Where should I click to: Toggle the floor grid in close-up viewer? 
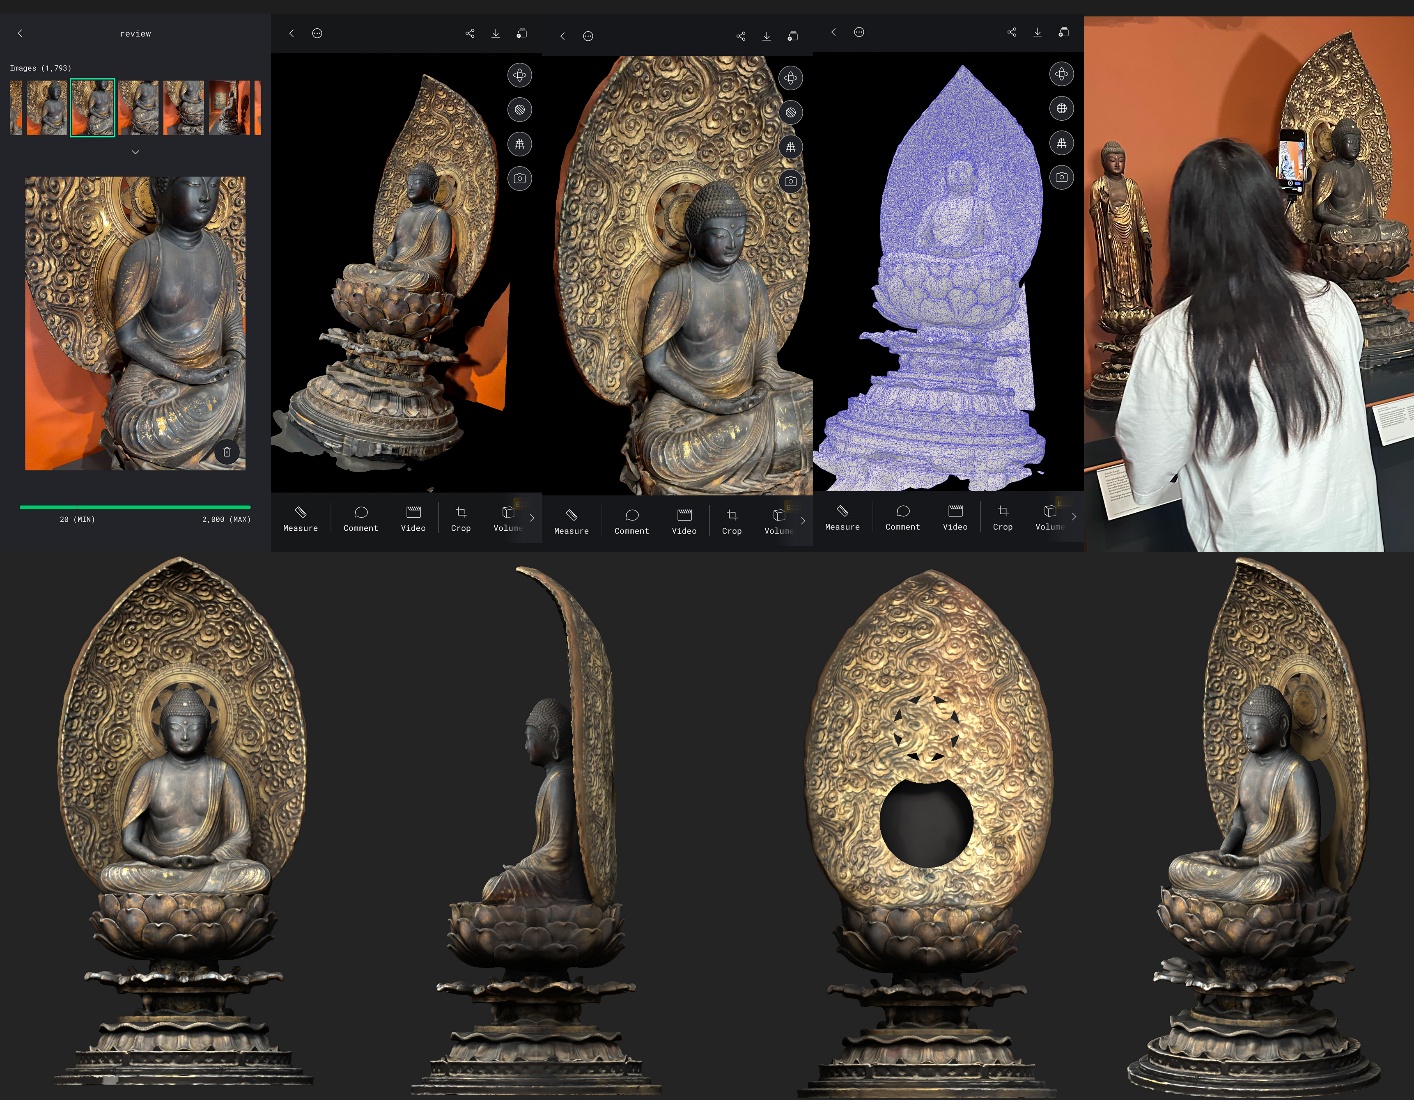(x=790, y=147)
